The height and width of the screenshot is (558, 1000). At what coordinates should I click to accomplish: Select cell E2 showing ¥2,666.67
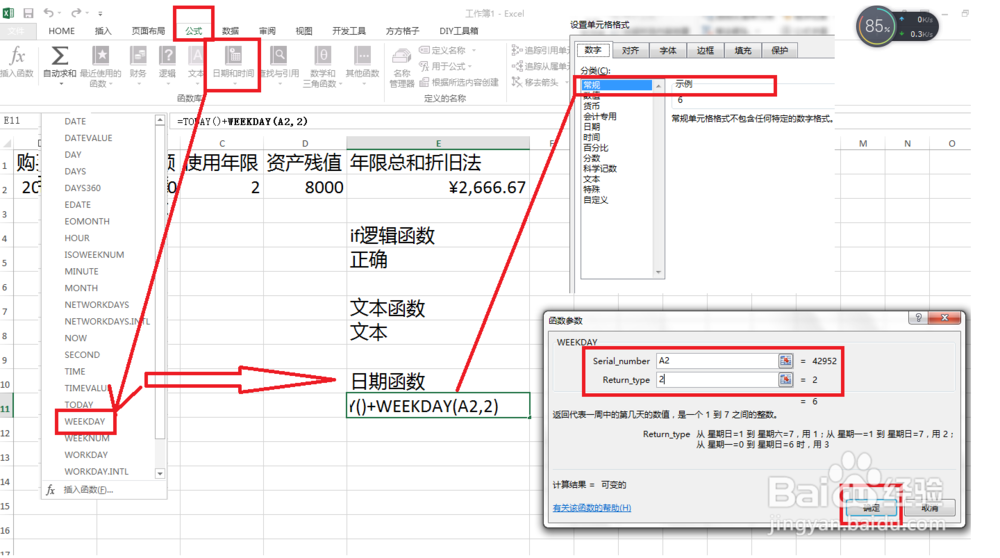pyautogui.click(x=438, y=187)
